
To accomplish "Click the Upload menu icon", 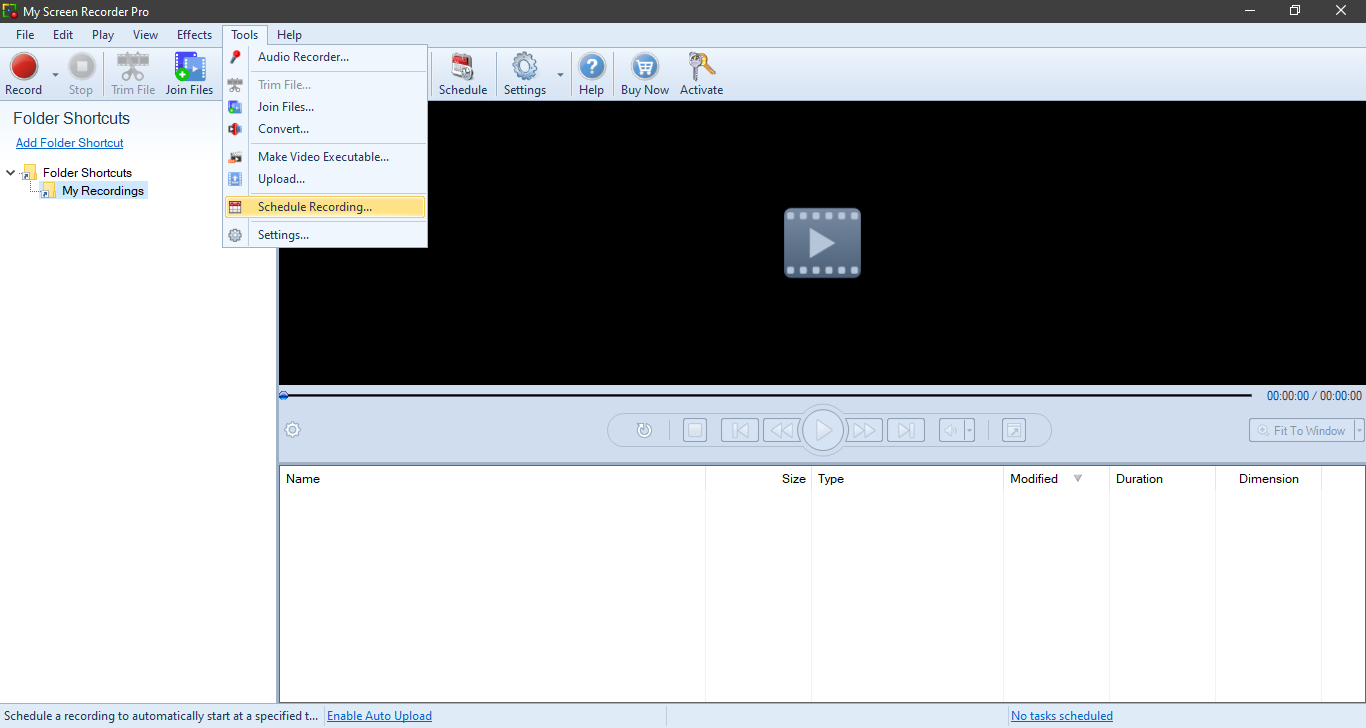I will tap(235, 179).
